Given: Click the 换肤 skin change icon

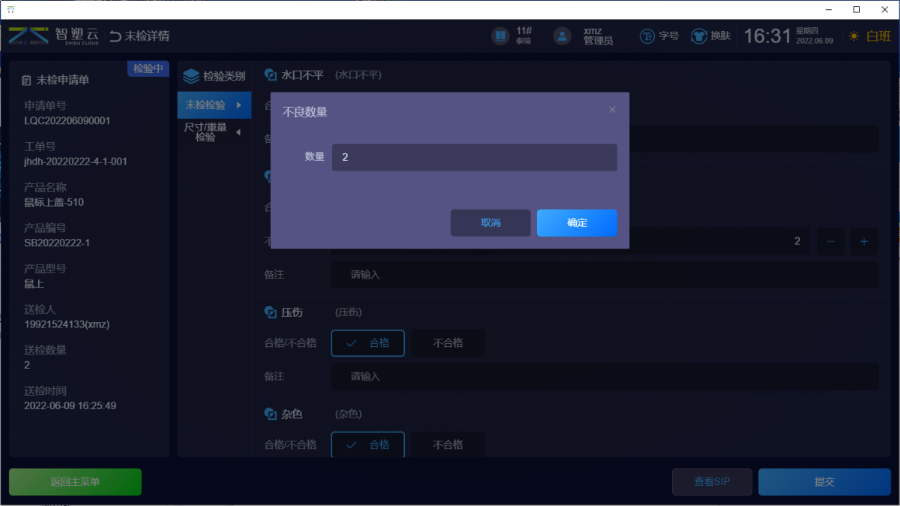Looking at the screenshot, I should 698,36.
